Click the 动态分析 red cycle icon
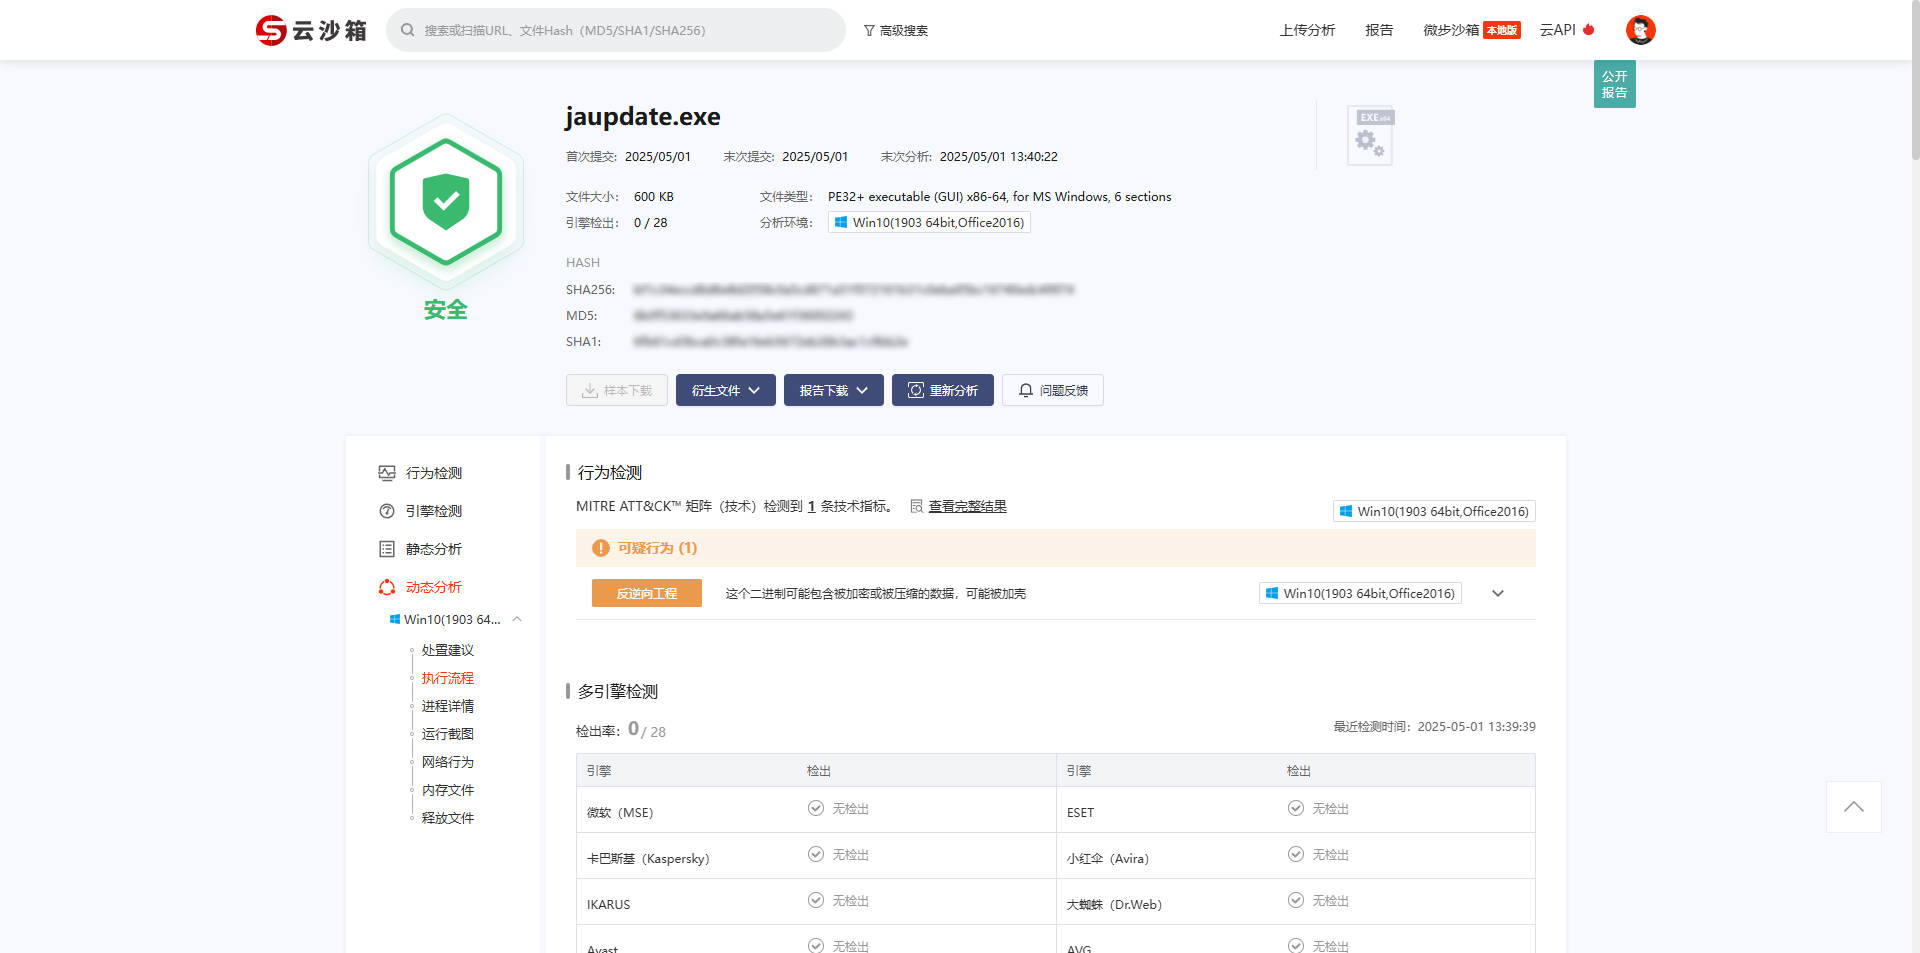 pos(387,587)
